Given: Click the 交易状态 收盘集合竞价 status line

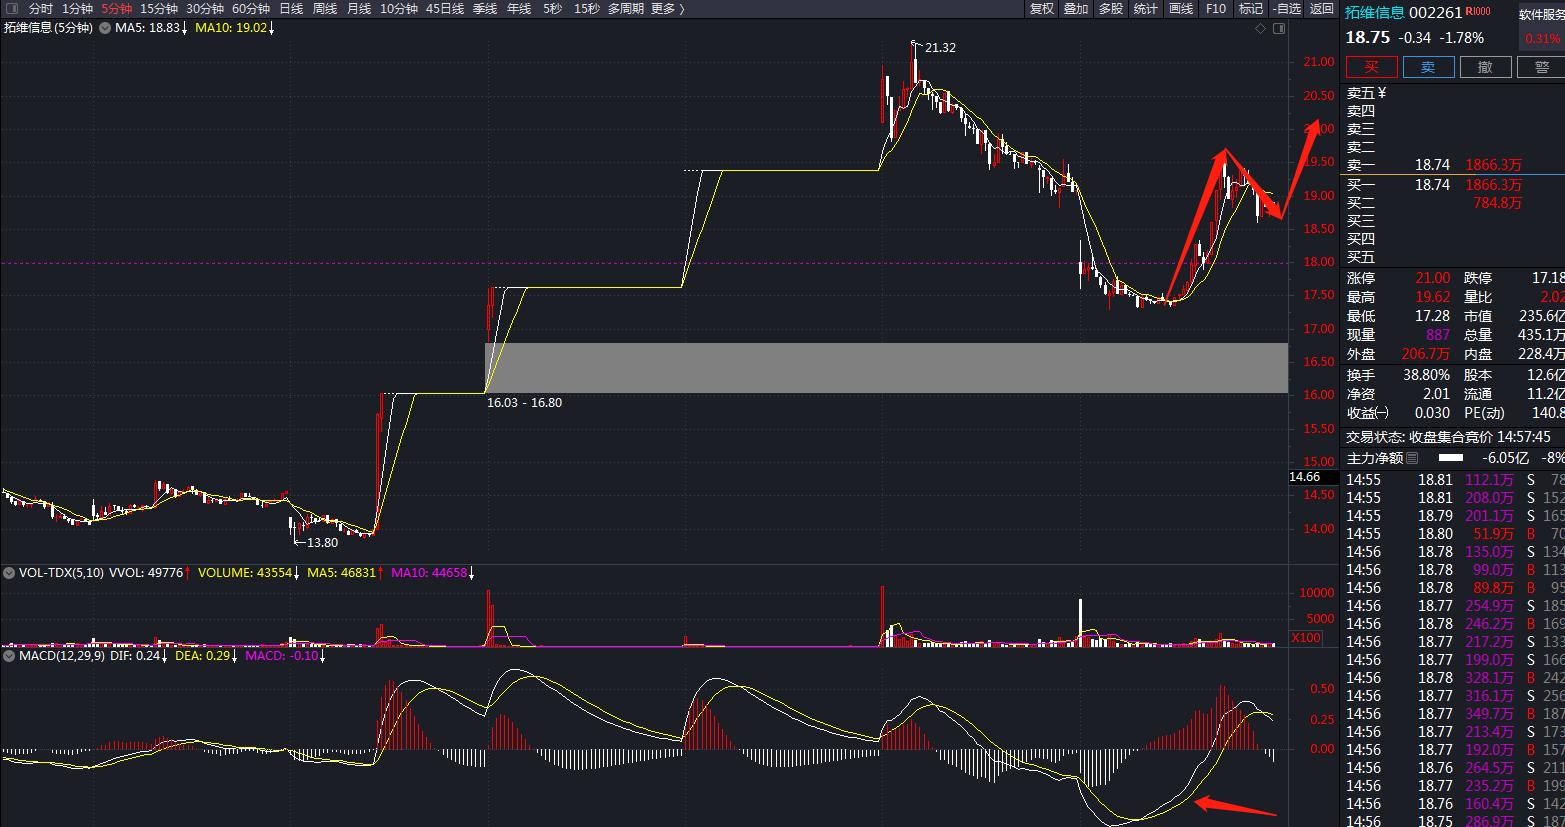Looking at the screenshot, I should (x=1448, y=437).
